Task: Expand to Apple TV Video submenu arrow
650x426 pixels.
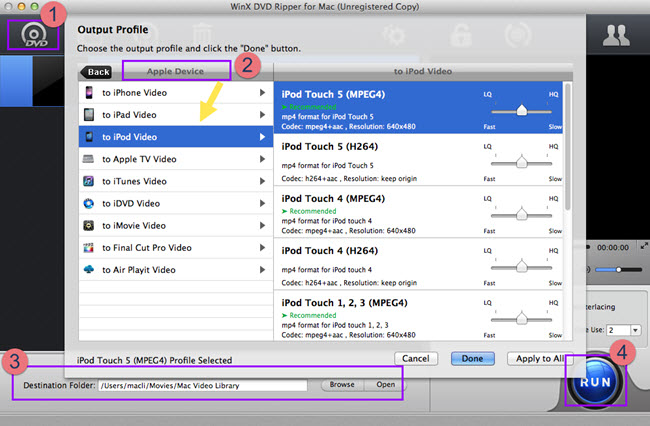Action: [262, 159]
